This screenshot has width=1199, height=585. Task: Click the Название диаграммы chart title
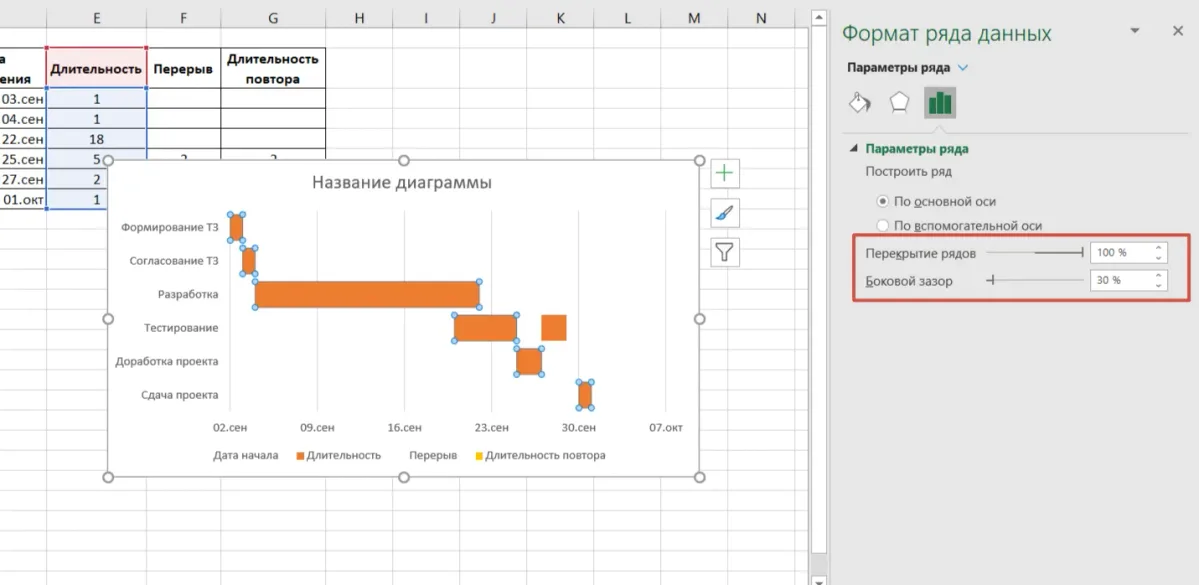(x=402, y=183)
